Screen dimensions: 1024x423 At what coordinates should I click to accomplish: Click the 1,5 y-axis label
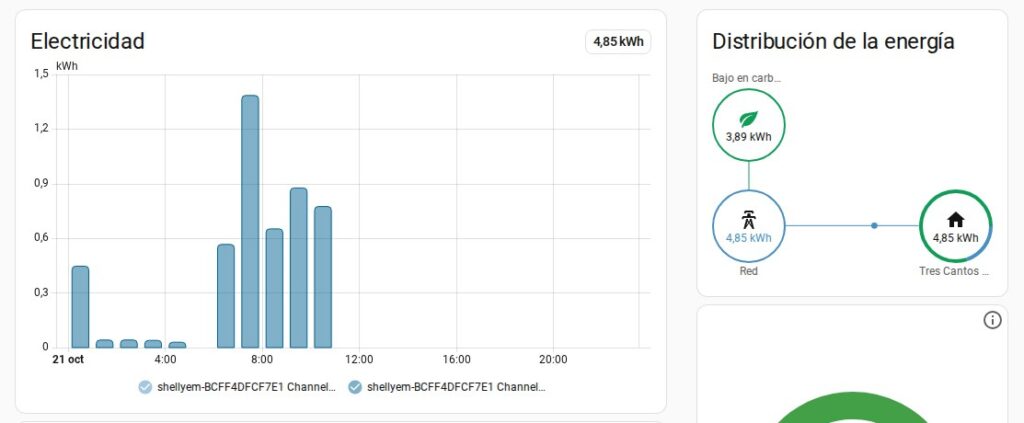point(41,74)
